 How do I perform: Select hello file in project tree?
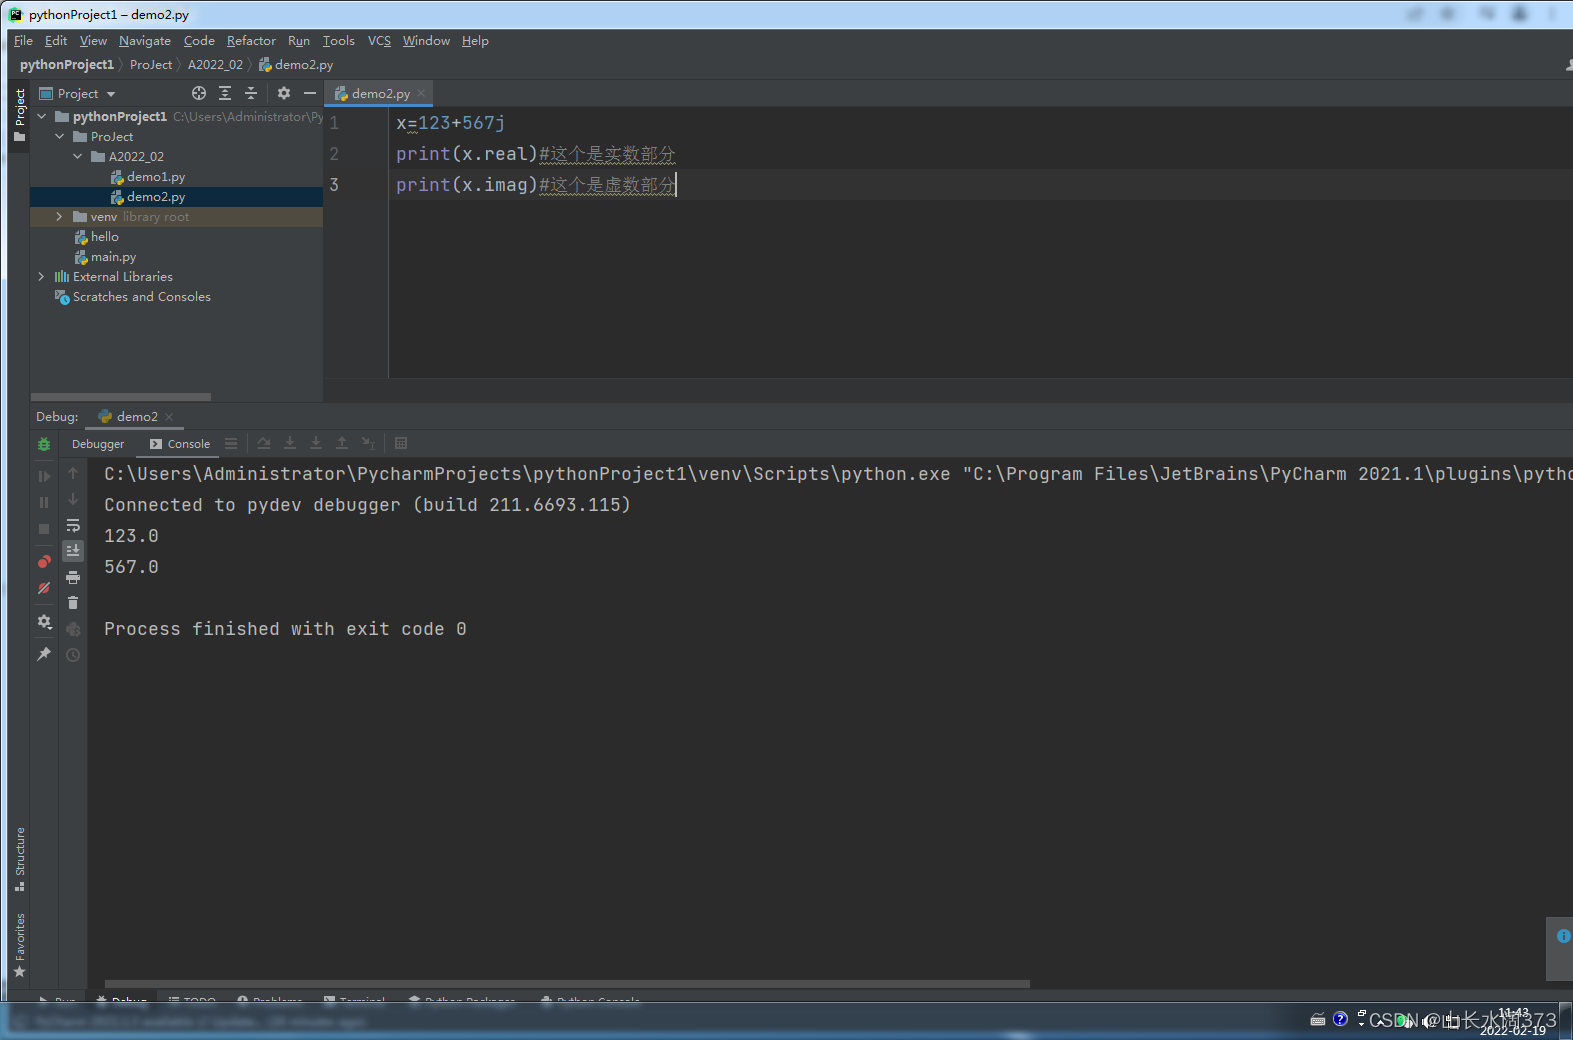click(97, 237)
